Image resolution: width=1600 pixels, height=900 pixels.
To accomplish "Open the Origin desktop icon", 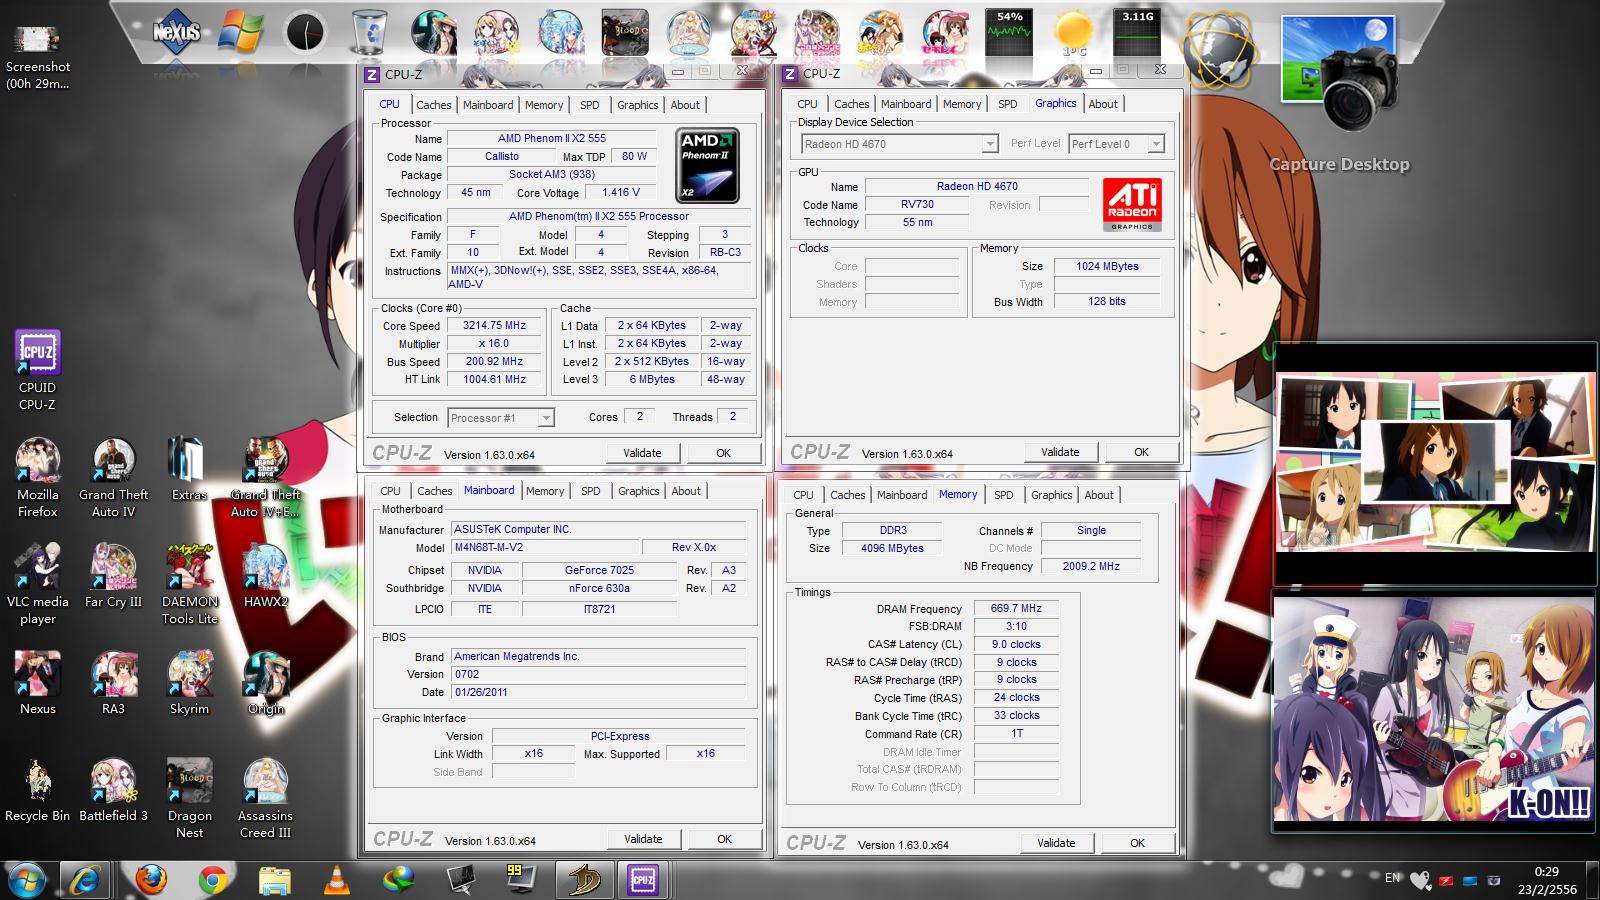I will pos(265,675).
